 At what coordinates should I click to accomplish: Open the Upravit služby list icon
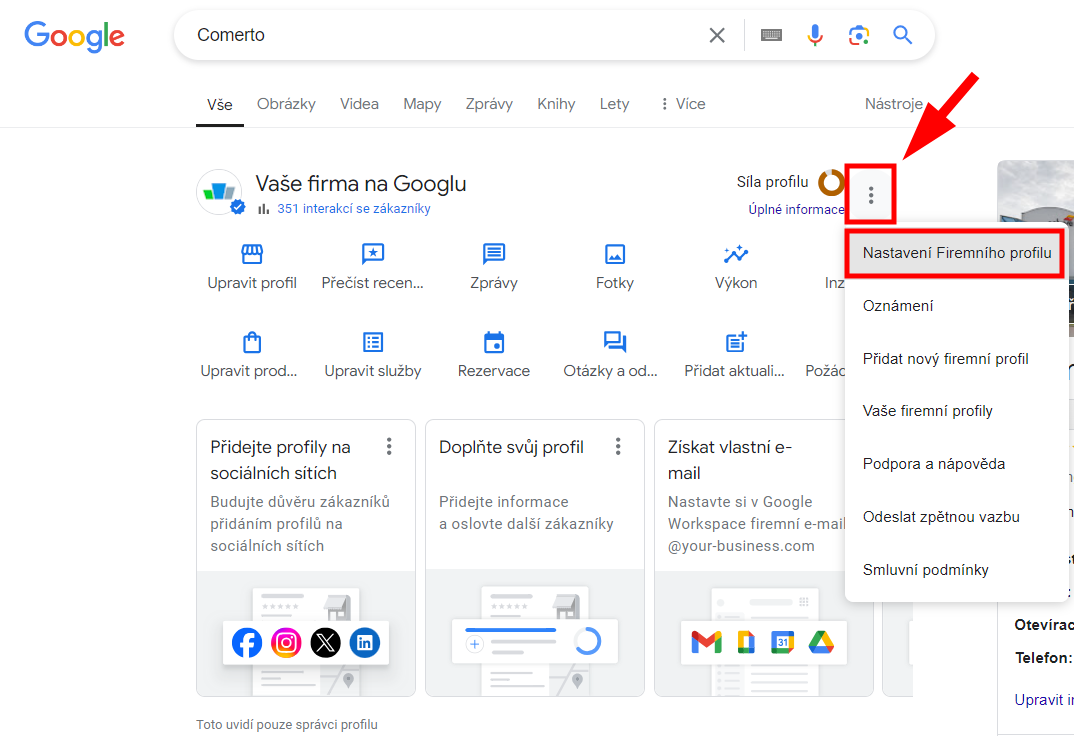click(373, 342)
